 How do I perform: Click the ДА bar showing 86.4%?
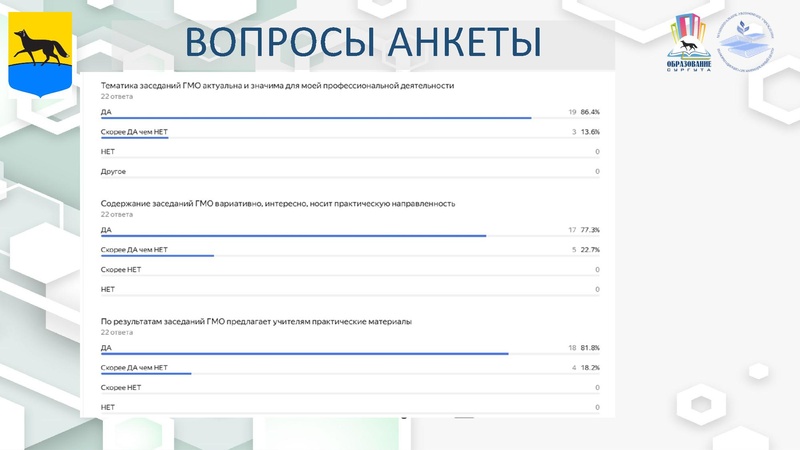316,118
